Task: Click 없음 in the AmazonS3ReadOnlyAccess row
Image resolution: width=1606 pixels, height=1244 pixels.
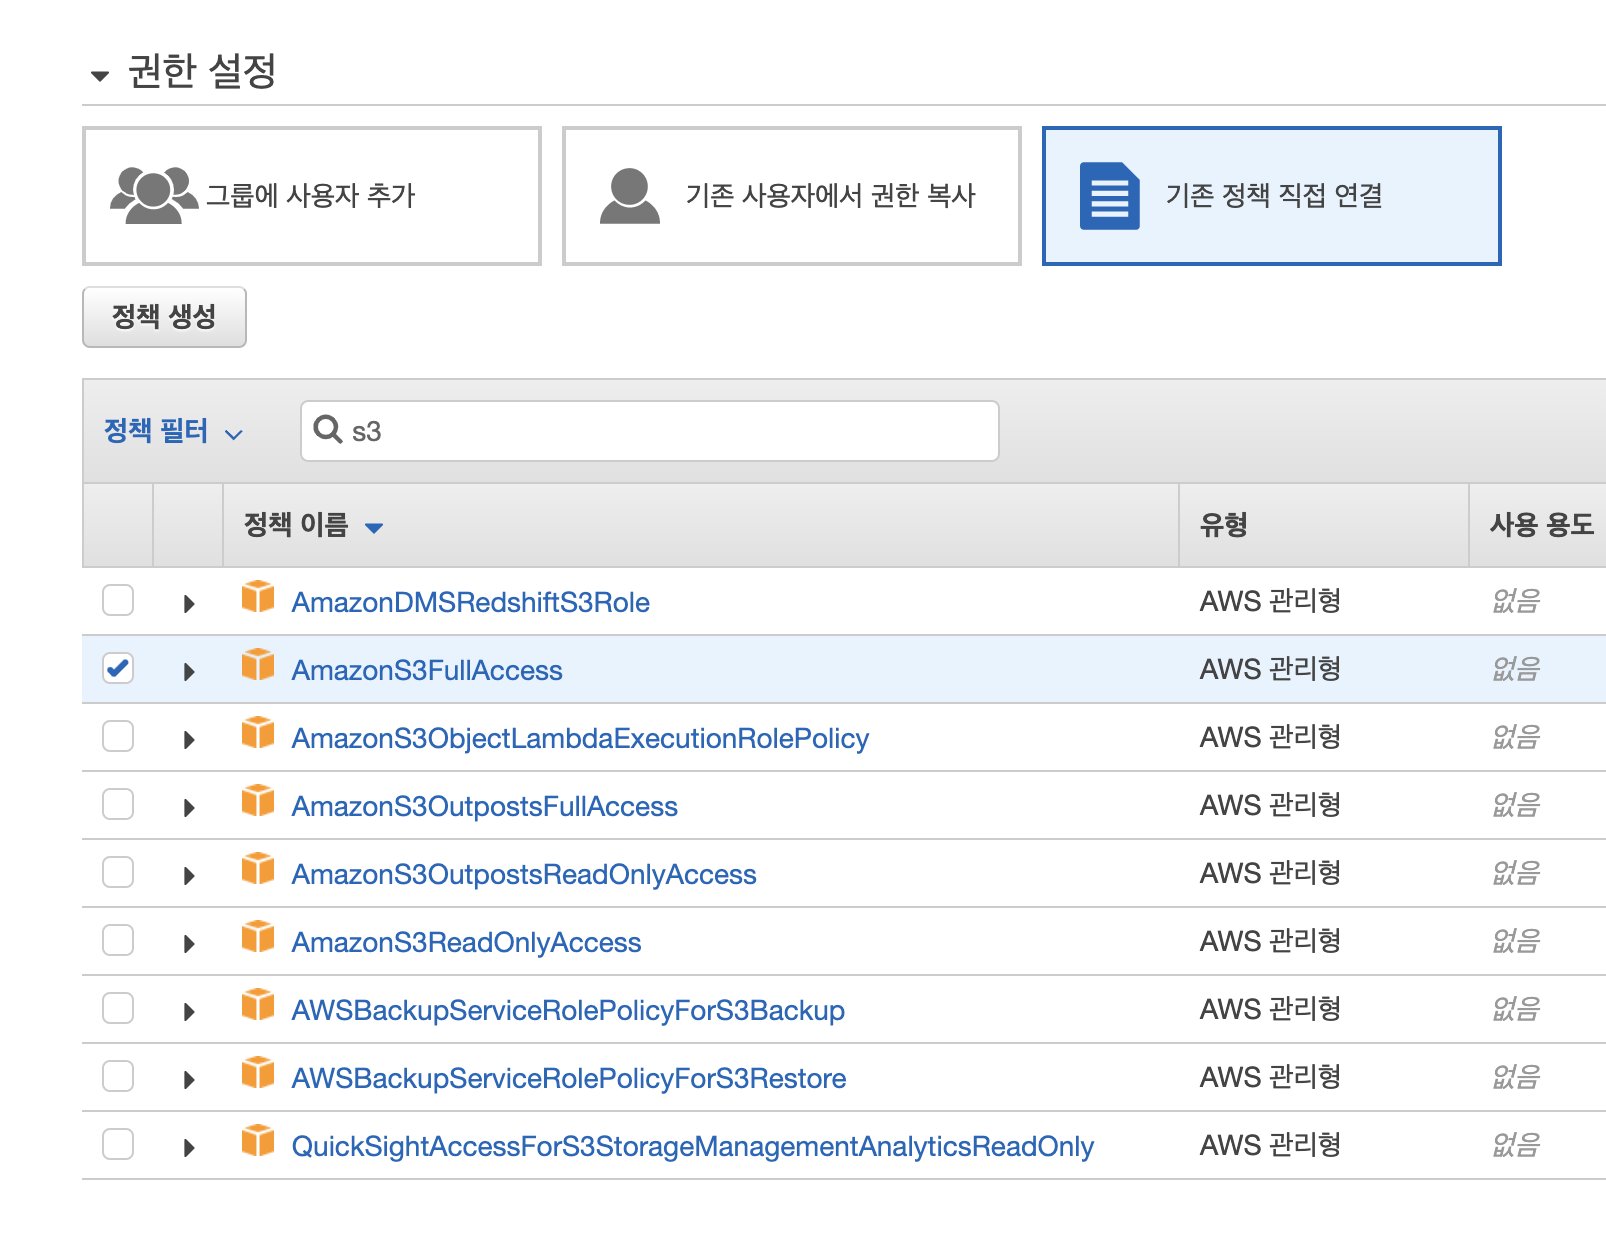Action: pyautogui.click(x=1516, y=941)
